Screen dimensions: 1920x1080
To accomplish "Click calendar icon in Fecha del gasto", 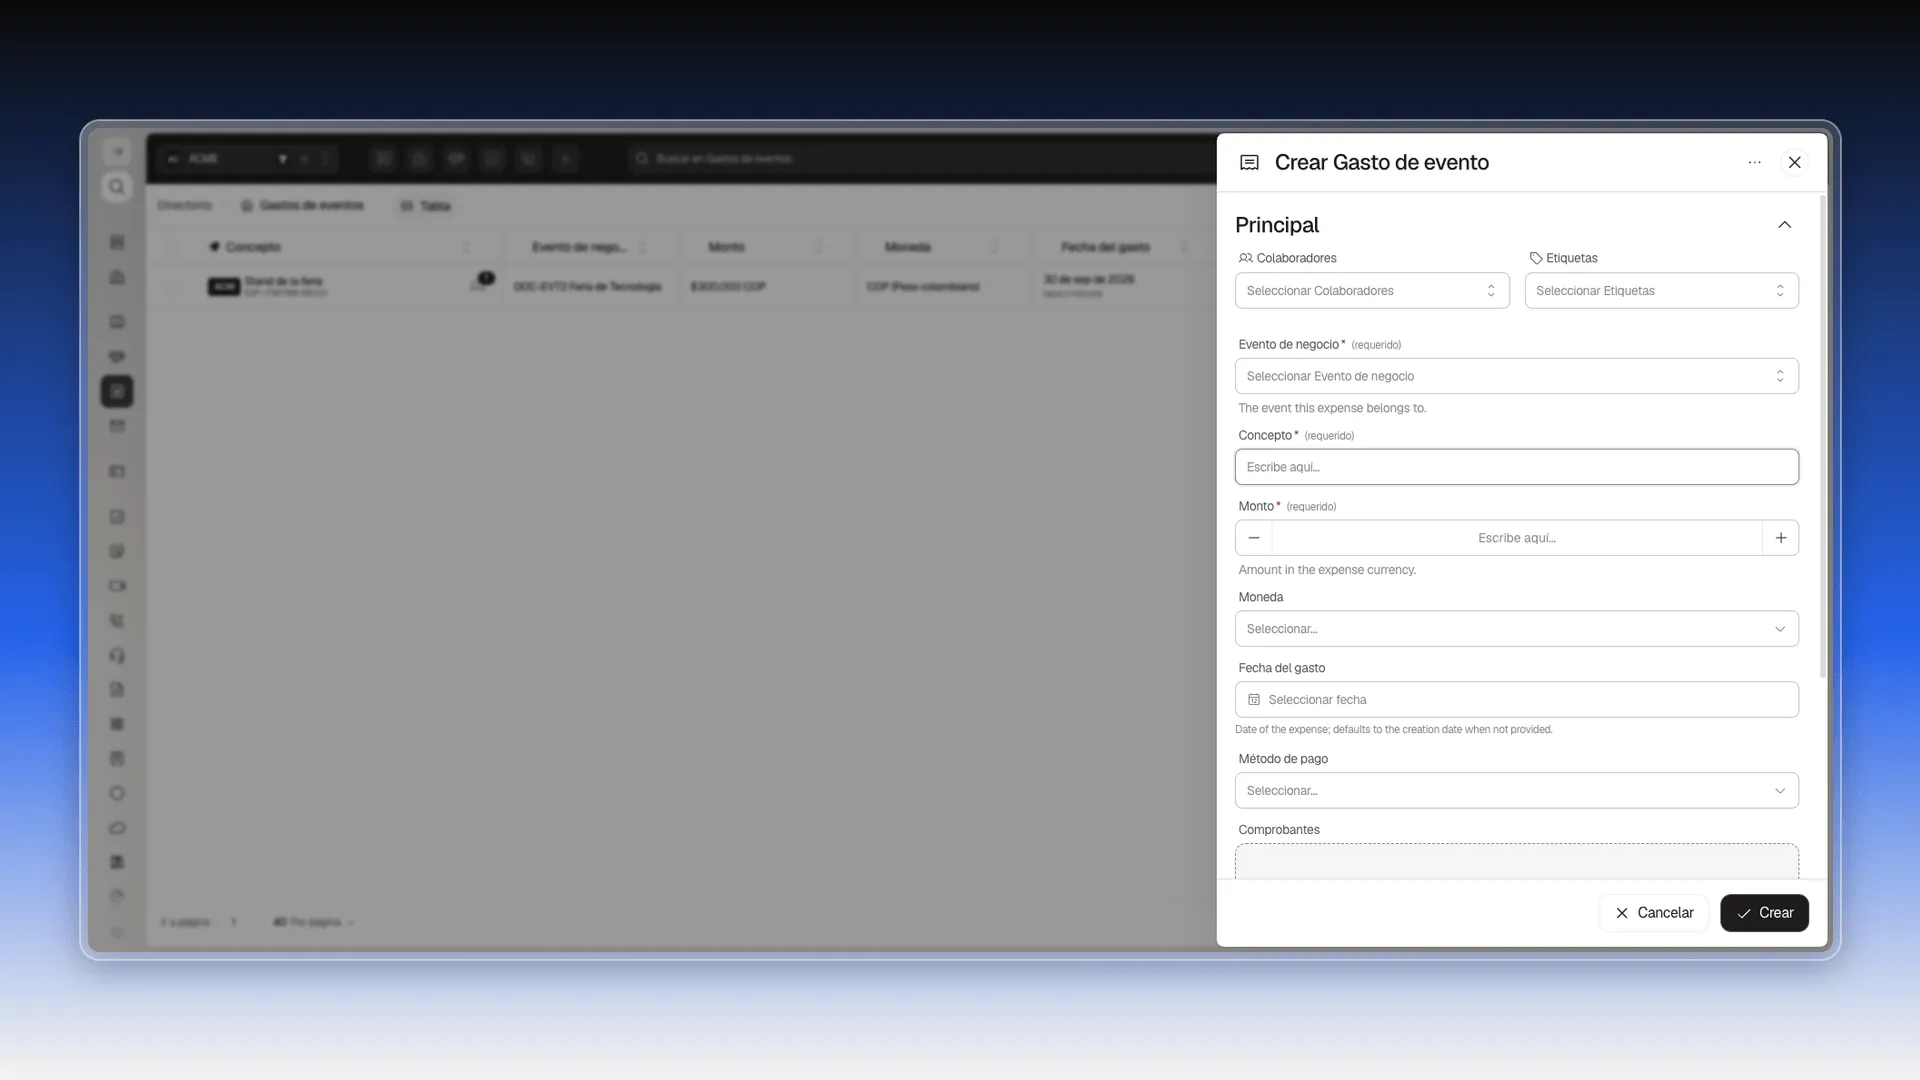I will (x=1254, y=700).
